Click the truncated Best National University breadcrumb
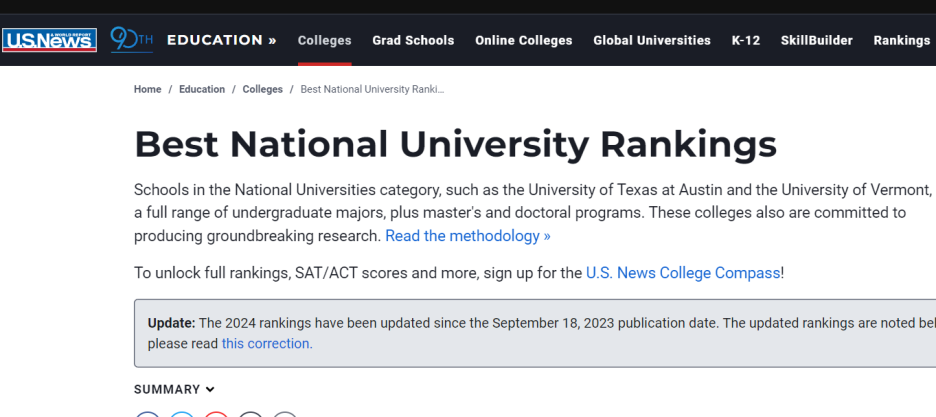 point(372,89)
